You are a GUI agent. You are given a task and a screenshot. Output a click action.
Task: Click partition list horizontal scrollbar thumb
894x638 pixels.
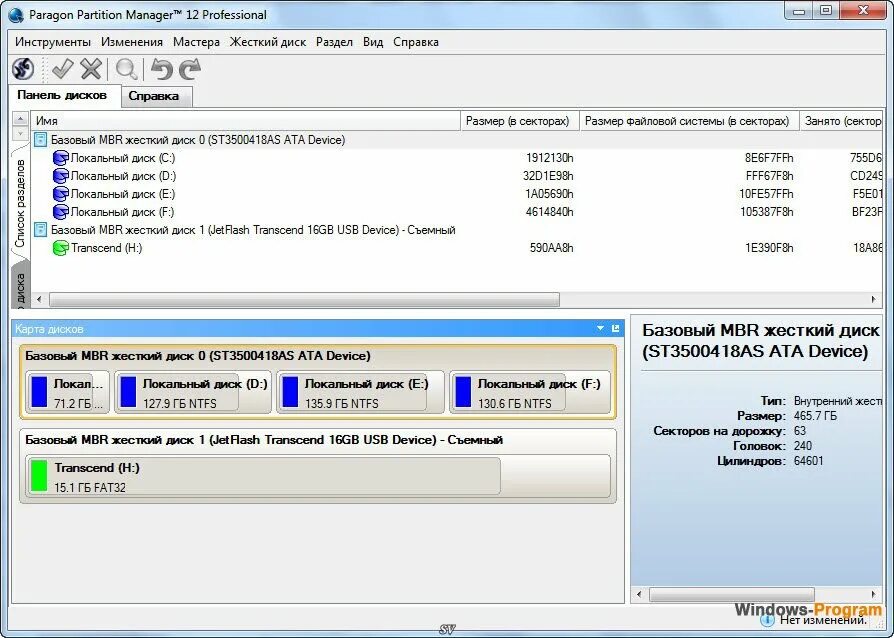click(304, 299)
